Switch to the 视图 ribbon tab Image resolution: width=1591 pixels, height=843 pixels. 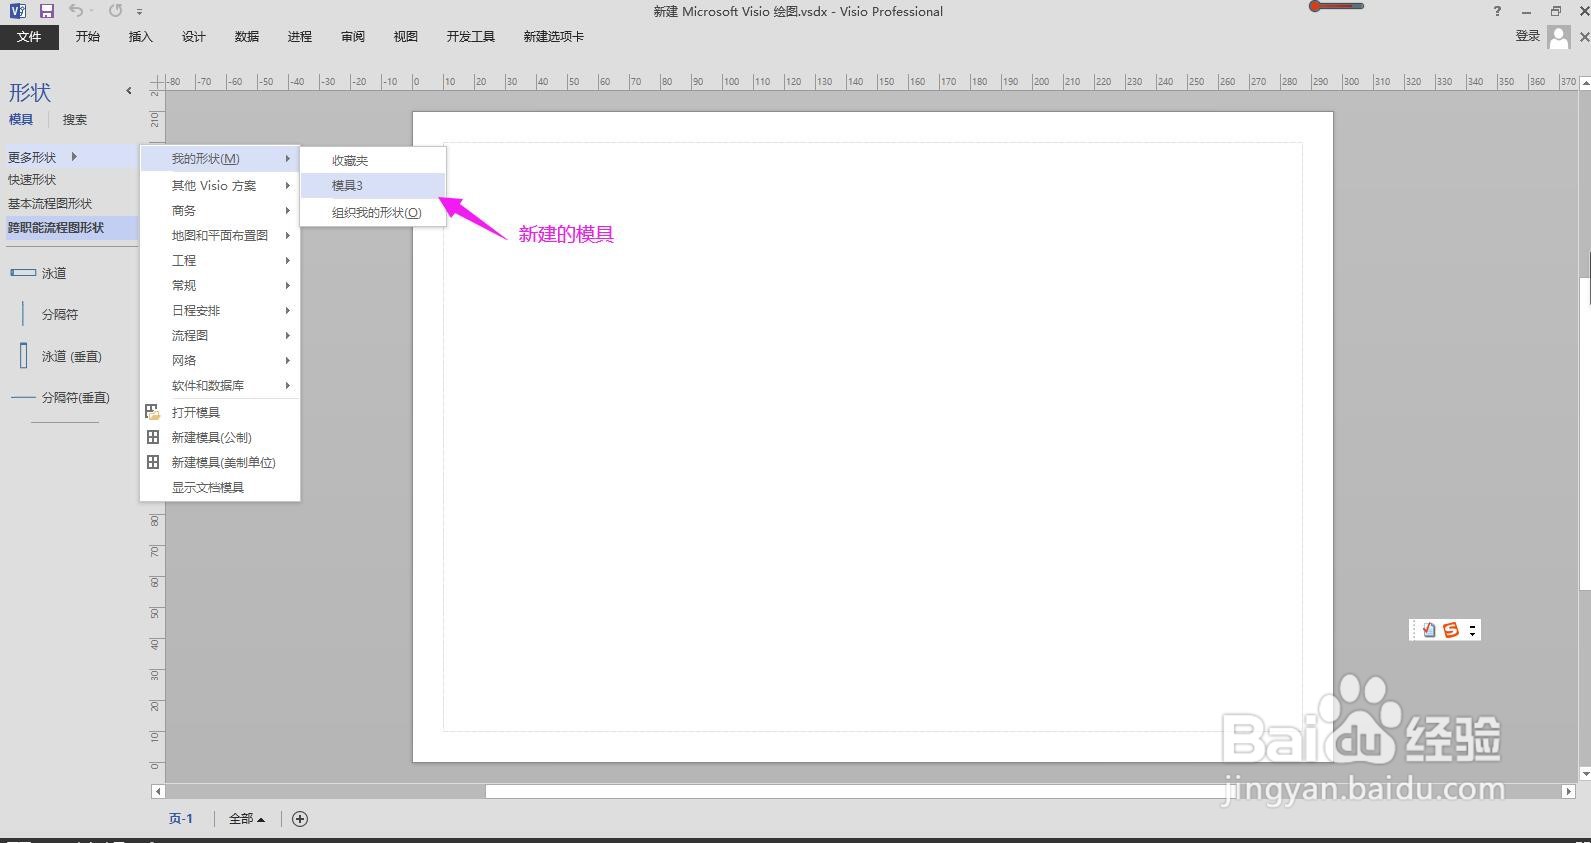click(x=406, y=37)
